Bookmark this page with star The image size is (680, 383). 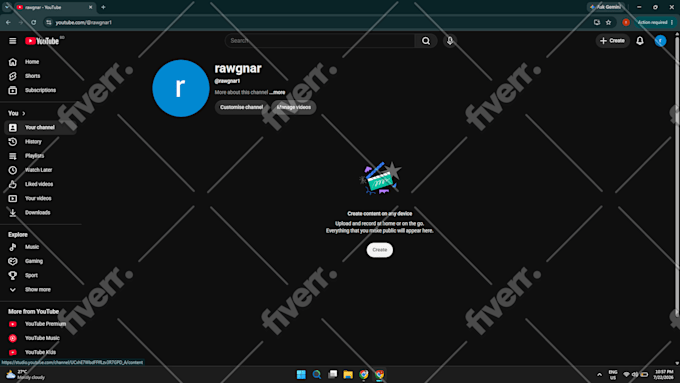point(608,23)
